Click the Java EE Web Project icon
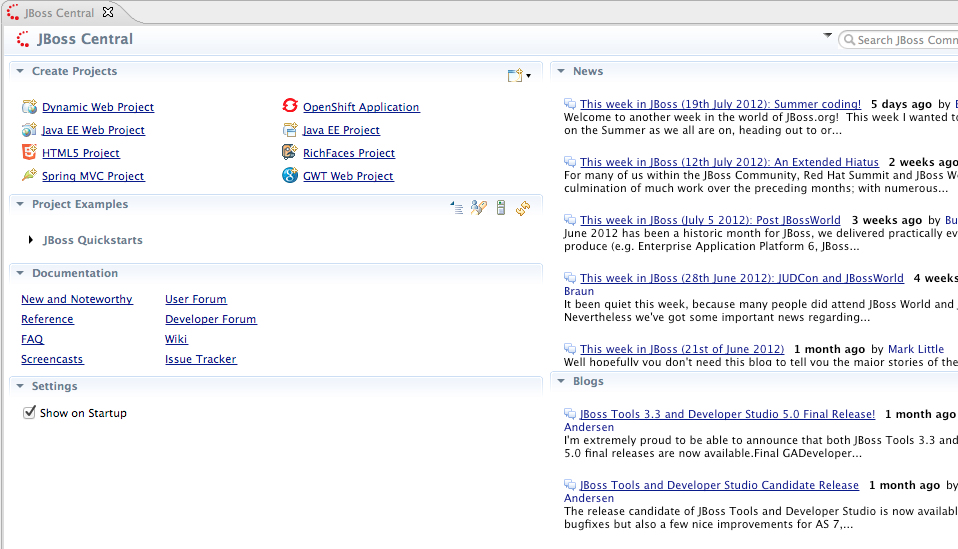This screenshot has width=958, height=549. pyautogui.click(x=29, y=129)
